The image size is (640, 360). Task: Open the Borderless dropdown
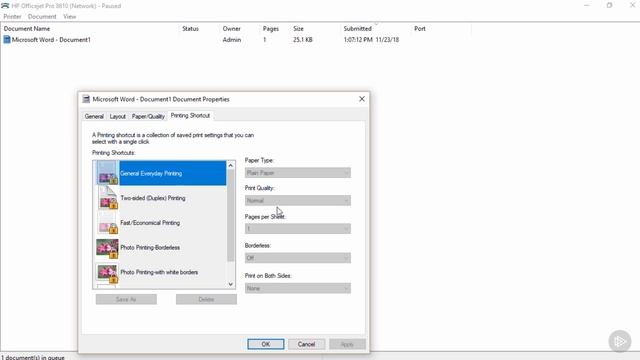click(x=298, y=258)
